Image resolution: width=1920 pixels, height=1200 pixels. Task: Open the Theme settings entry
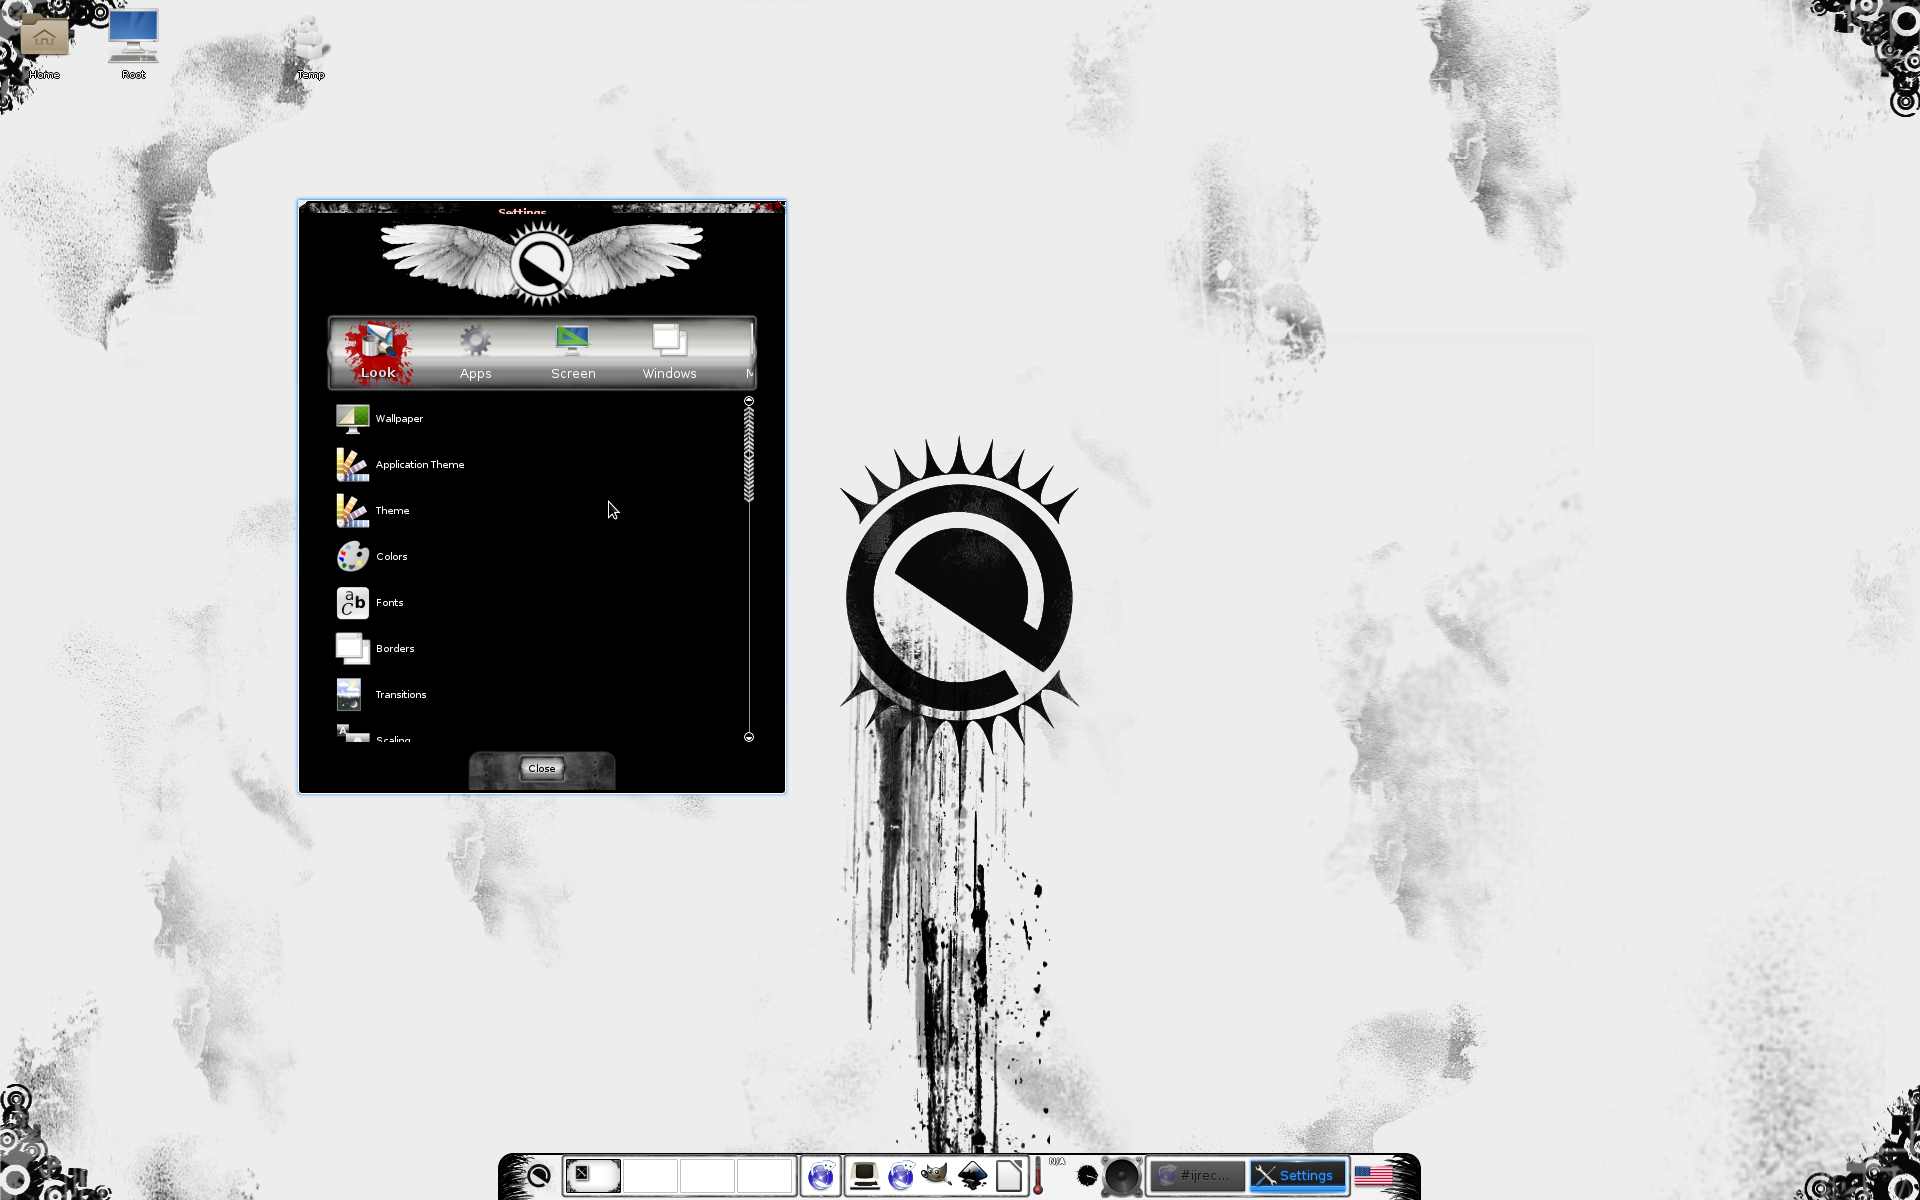538,510
